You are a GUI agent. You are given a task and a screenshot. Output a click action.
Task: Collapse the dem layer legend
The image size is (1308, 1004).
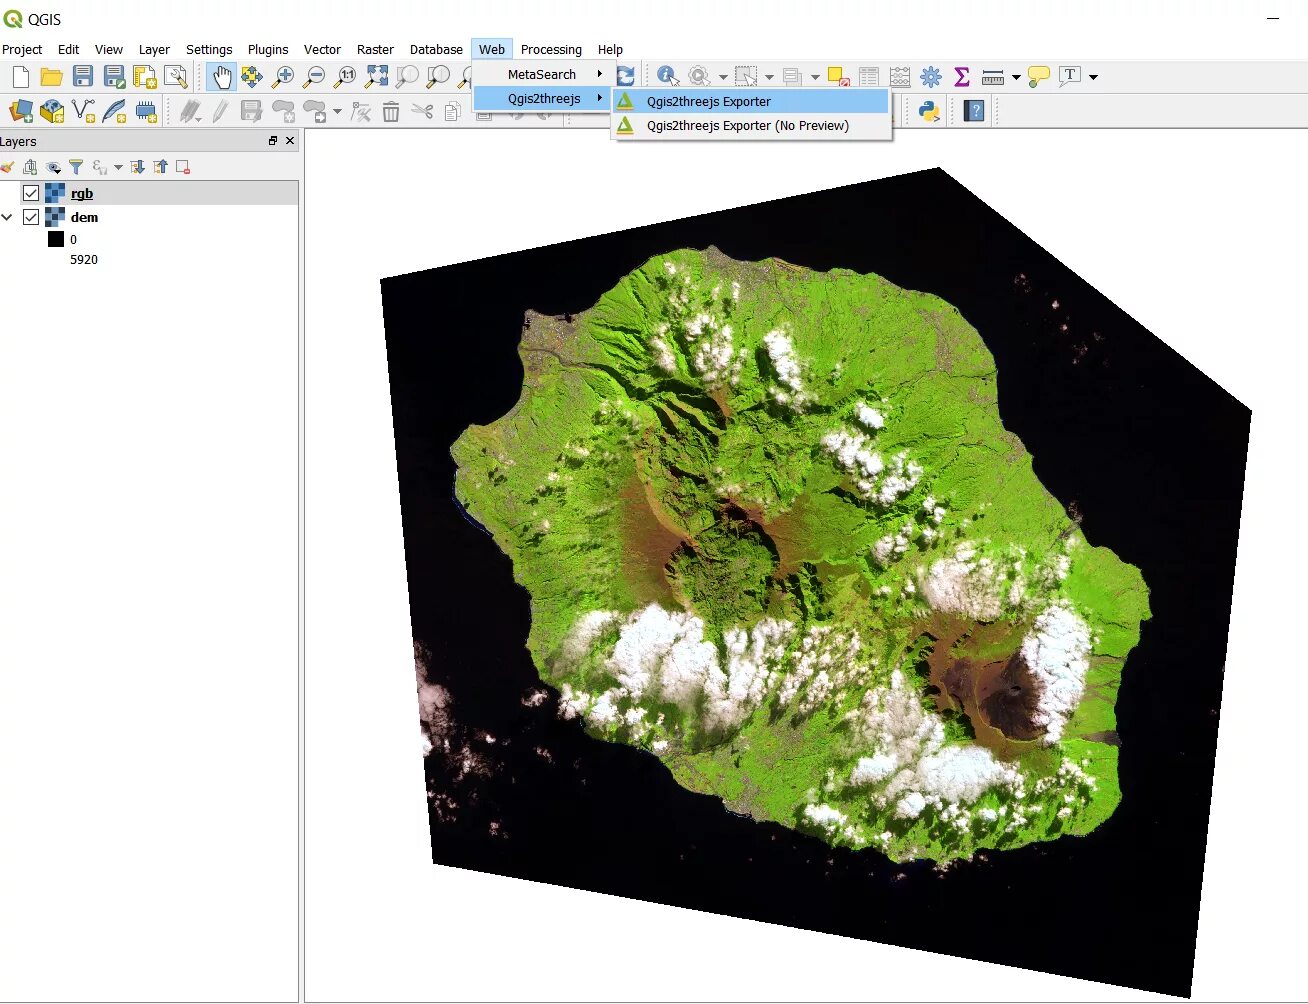click(7, 217)
